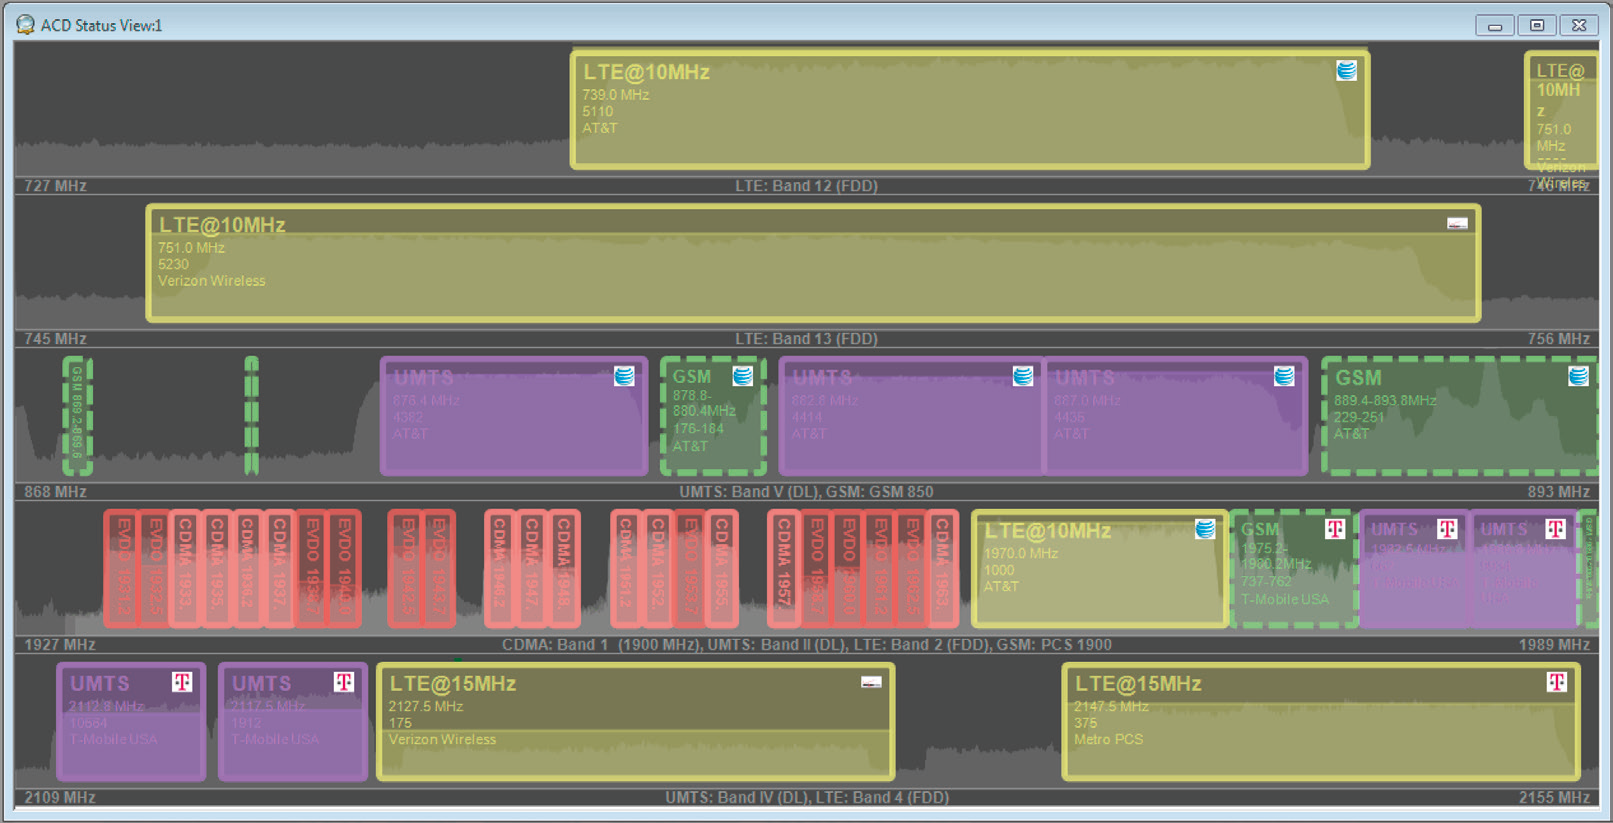Image resolution: width=1613 pixels, height=823 pixels.
Task: Click the '1989 MHz' end frequency label
Action: [x=1554, y=645]
